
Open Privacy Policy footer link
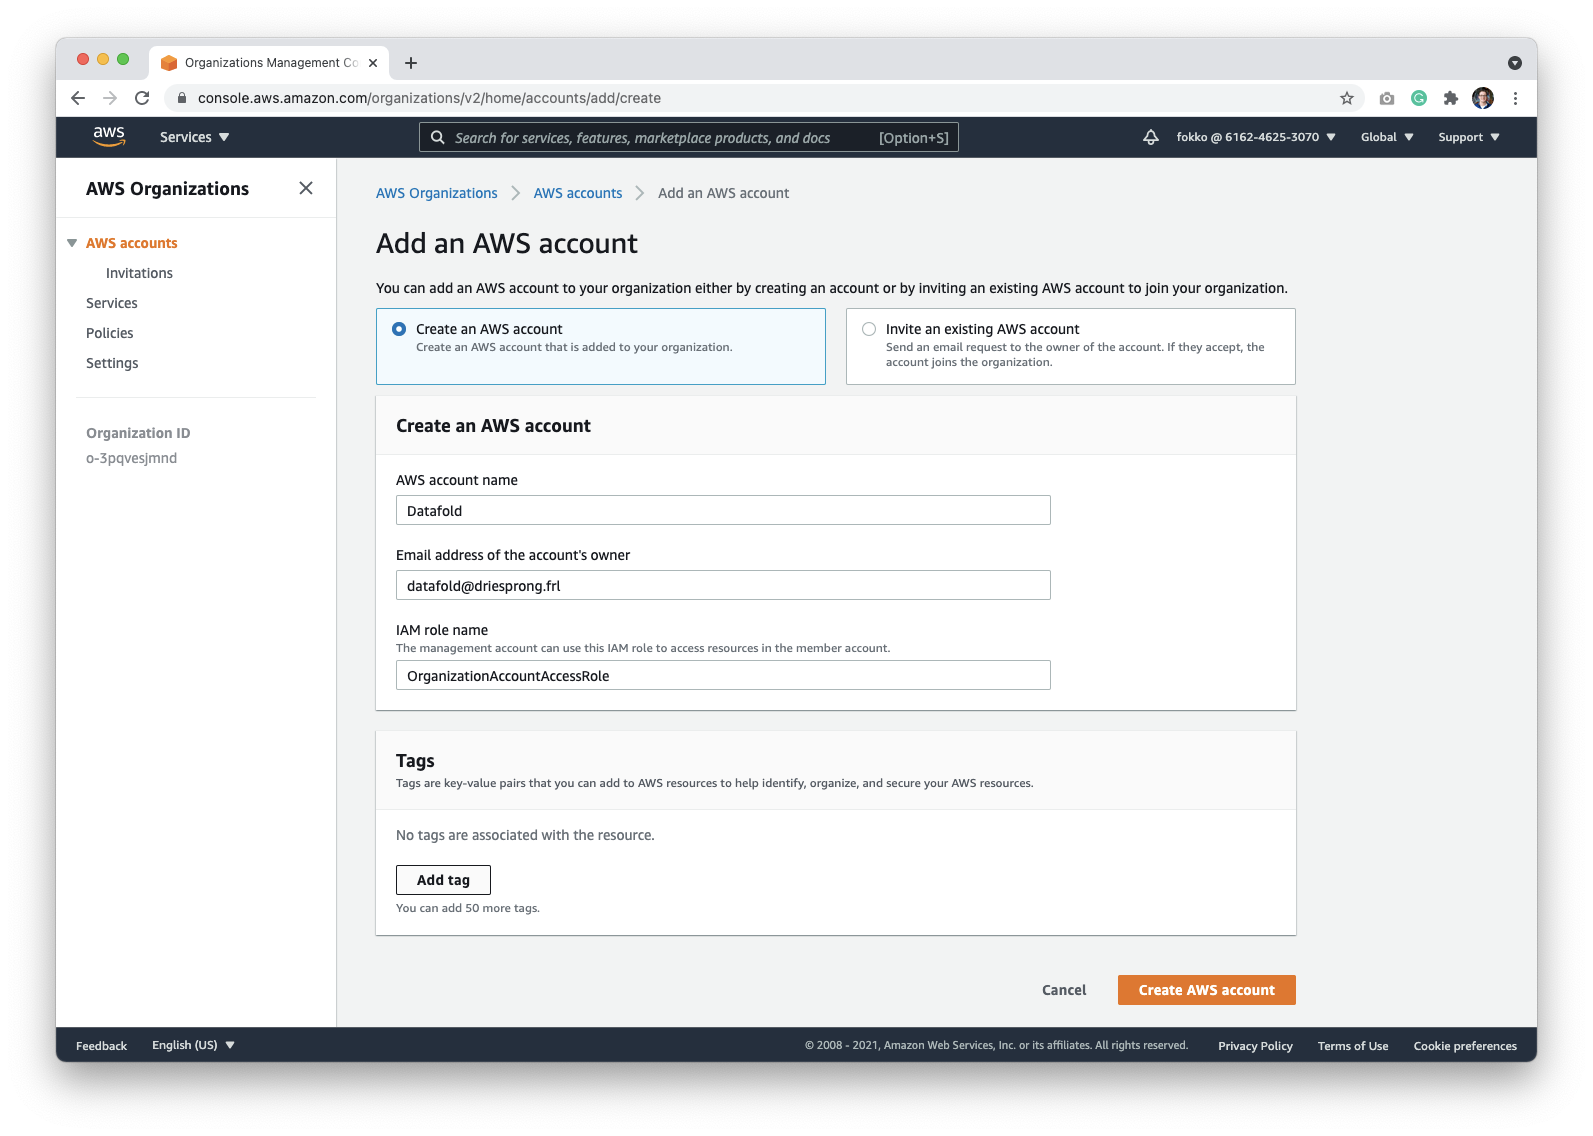[x=1255, y=1046]
